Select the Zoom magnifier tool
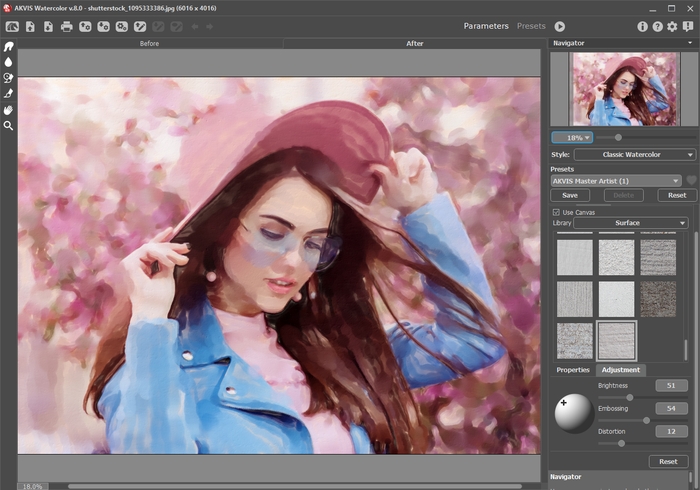 pyautogui.click(x=8, y=126)
